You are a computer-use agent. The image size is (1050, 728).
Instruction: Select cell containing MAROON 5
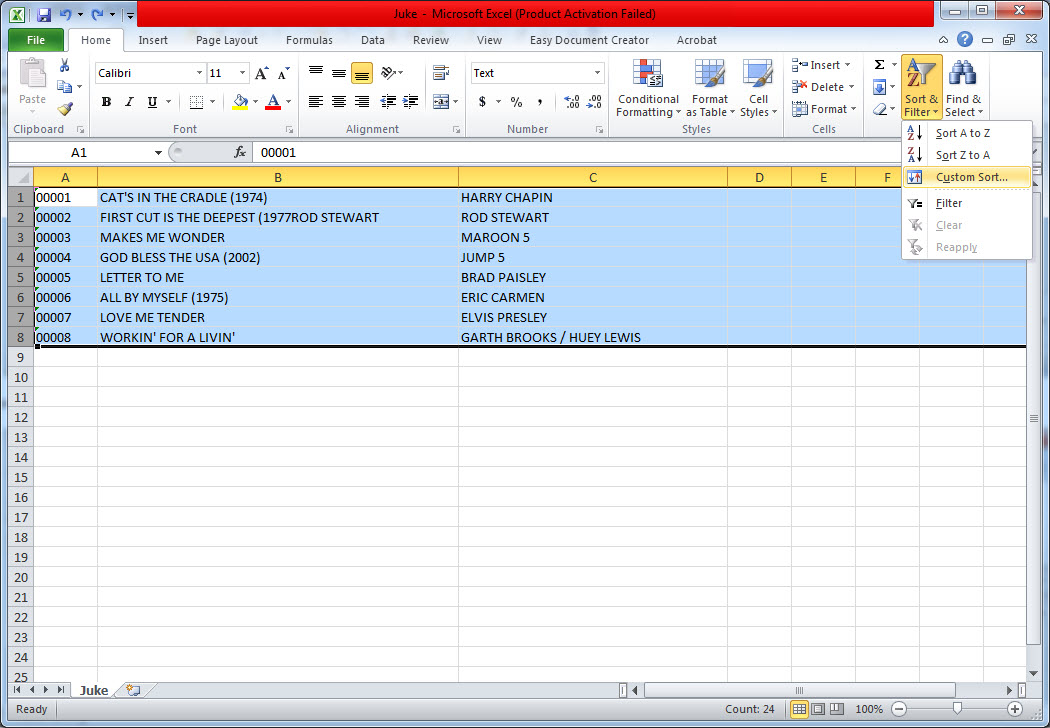click(x=592, y=237)
